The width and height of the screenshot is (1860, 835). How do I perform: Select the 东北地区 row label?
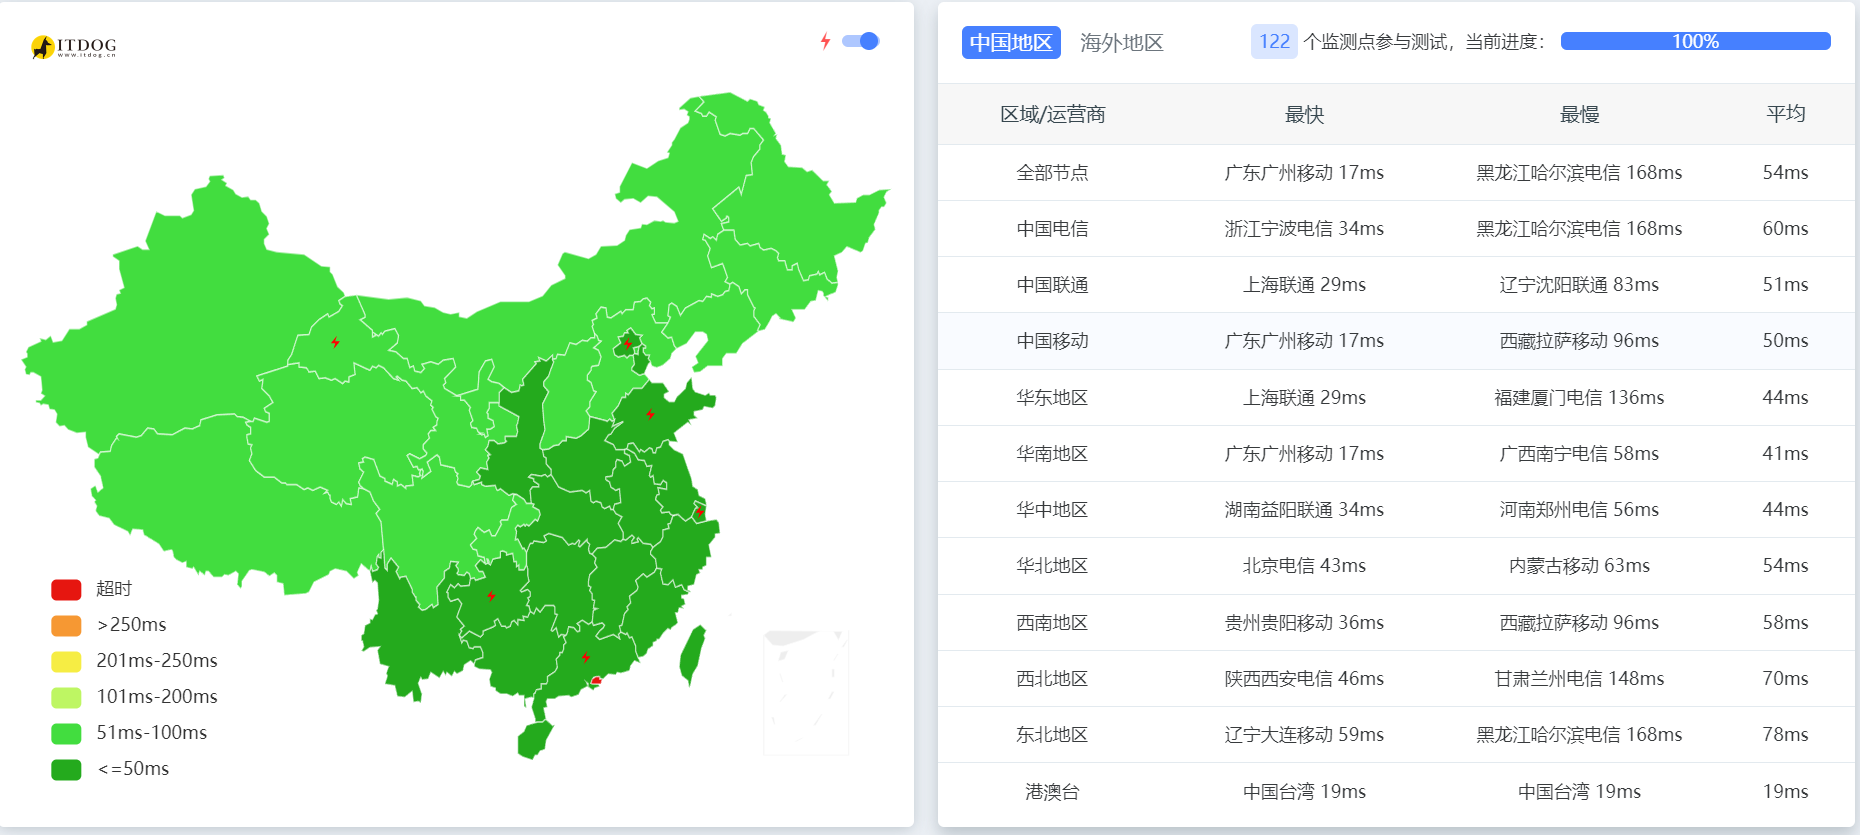click(1053, 735)
